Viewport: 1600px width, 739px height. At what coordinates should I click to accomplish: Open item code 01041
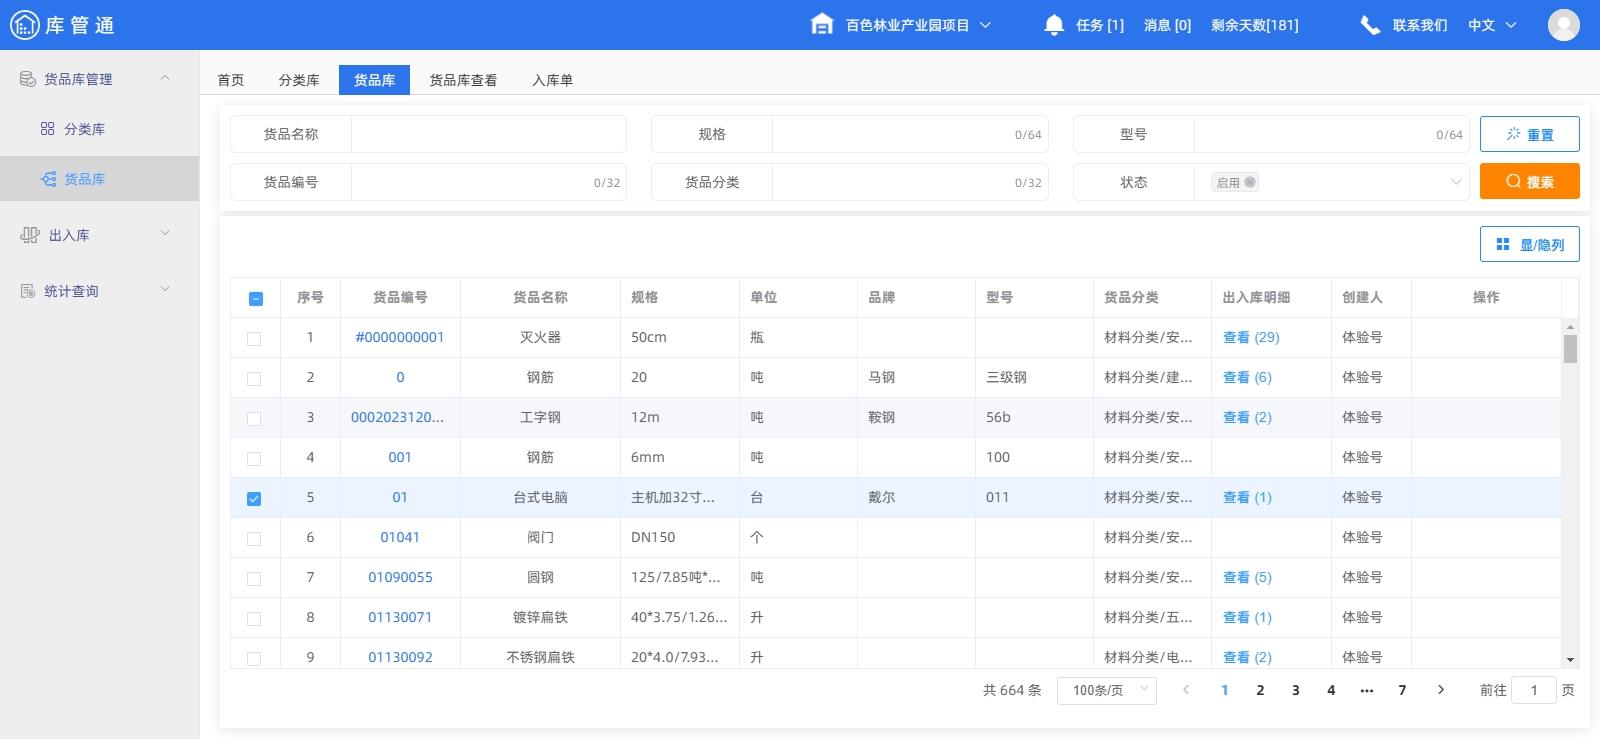coord(400,538)
